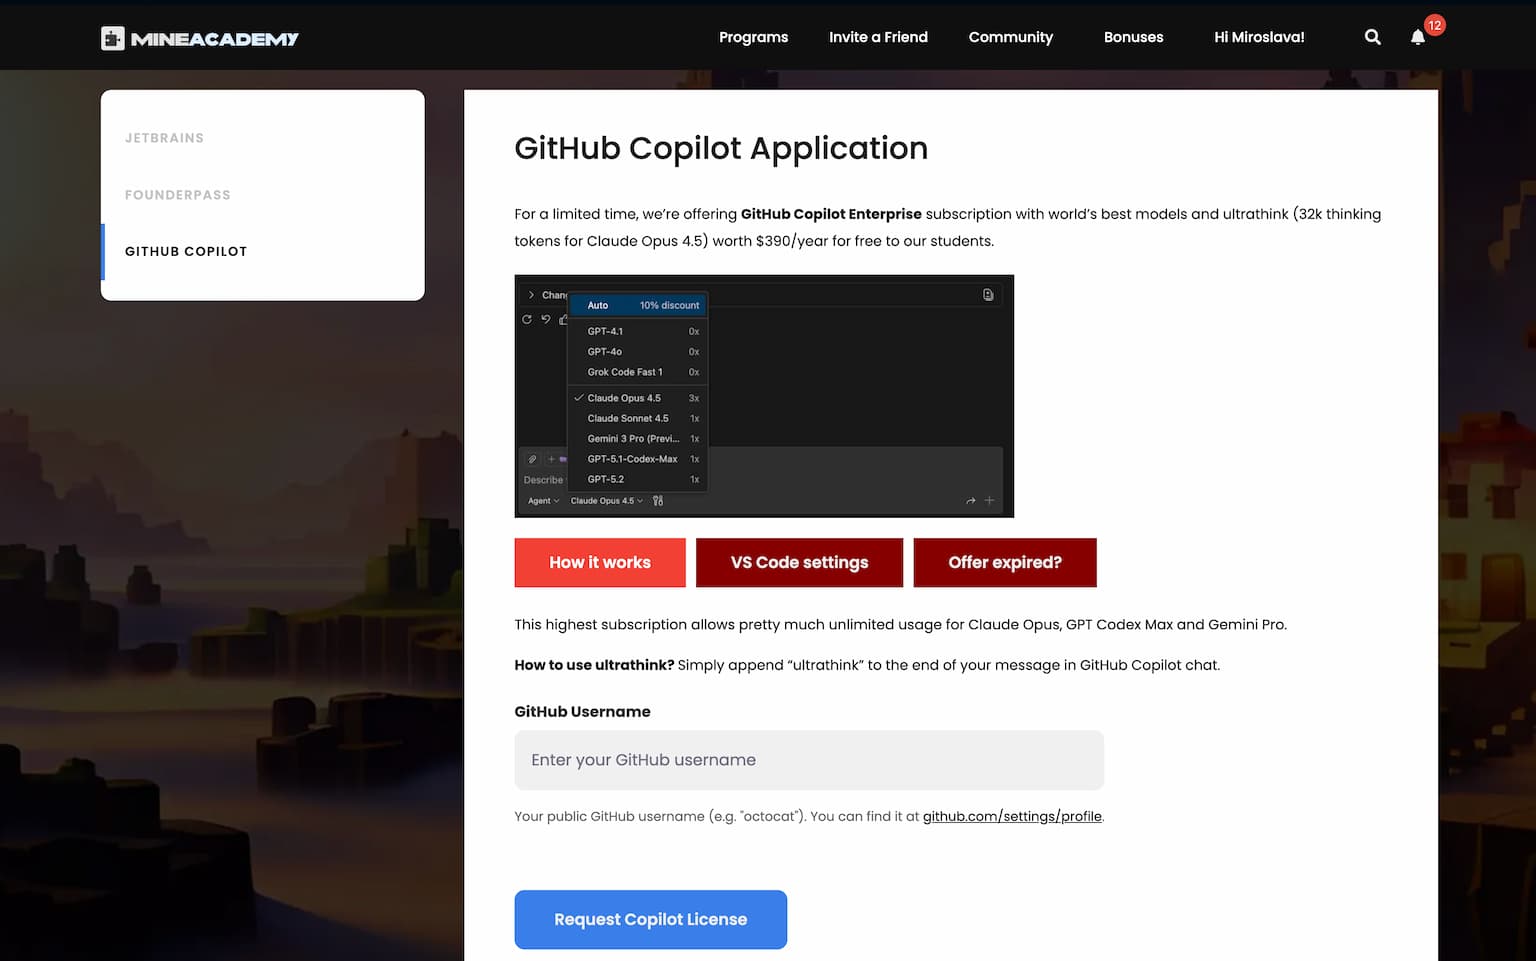Click the GitHub username input field
This screenshot has width=1536, height=961.
(x=808, y=760)
